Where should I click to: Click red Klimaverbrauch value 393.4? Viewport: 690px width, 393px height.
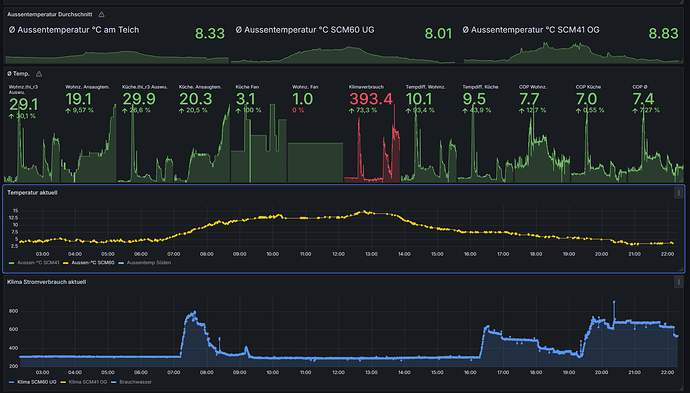[371, 99]
